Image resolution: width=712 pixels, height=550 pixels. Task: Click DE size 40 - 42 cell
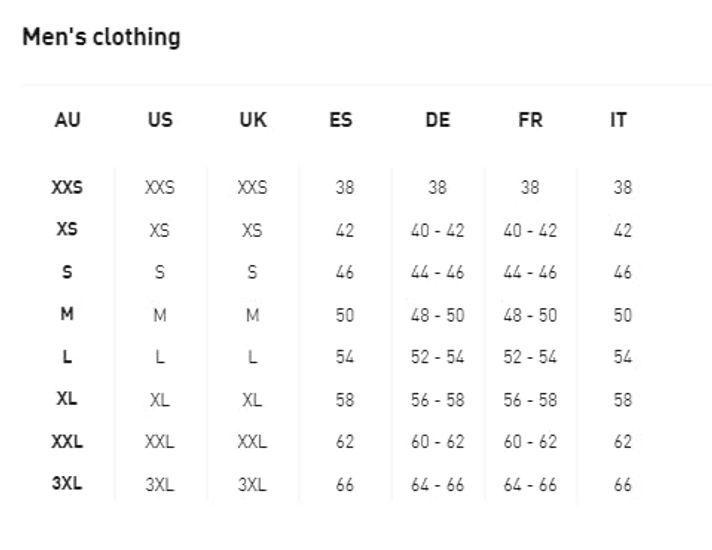(438, 230)
